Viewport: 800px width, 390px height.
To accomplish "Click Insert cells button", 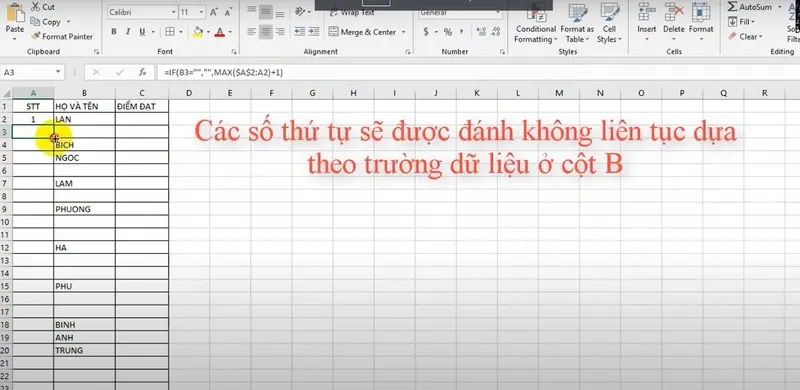I will [646, 21].
